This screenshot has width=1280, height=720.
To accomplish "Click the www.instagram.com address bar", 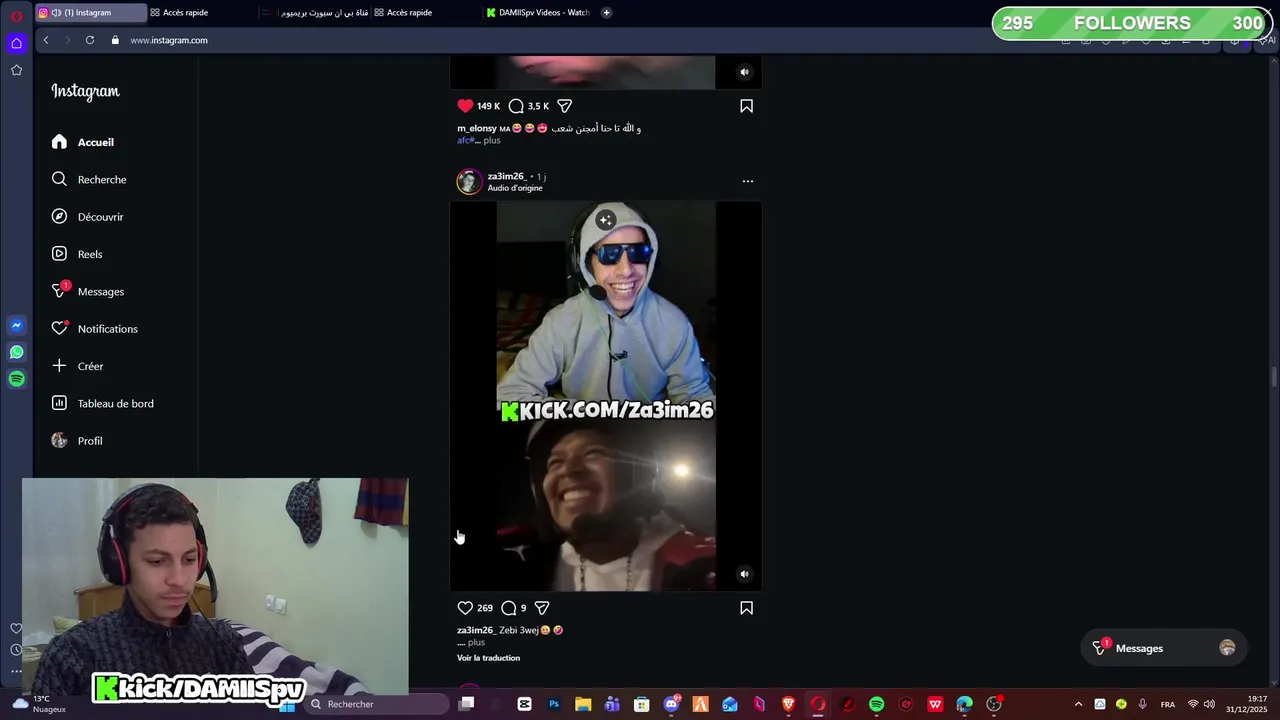I will [168, 40].
